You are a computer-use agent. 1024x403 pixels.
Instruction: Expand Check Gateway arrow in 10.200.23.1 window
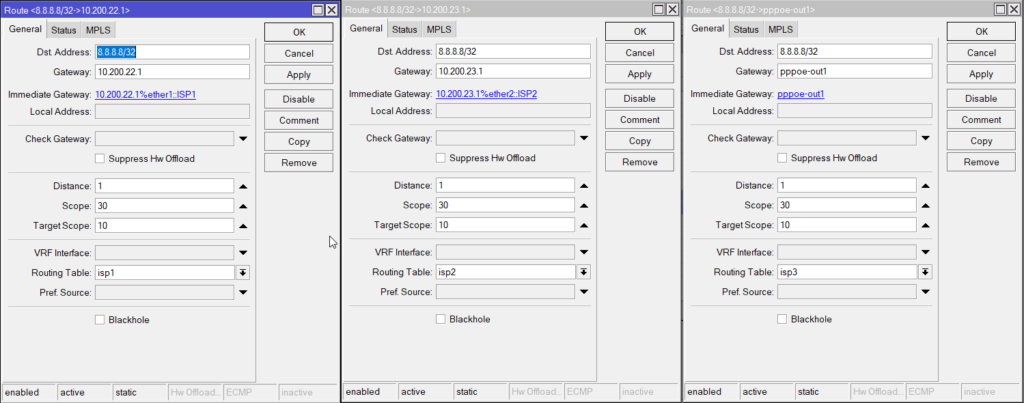point(584,138)
